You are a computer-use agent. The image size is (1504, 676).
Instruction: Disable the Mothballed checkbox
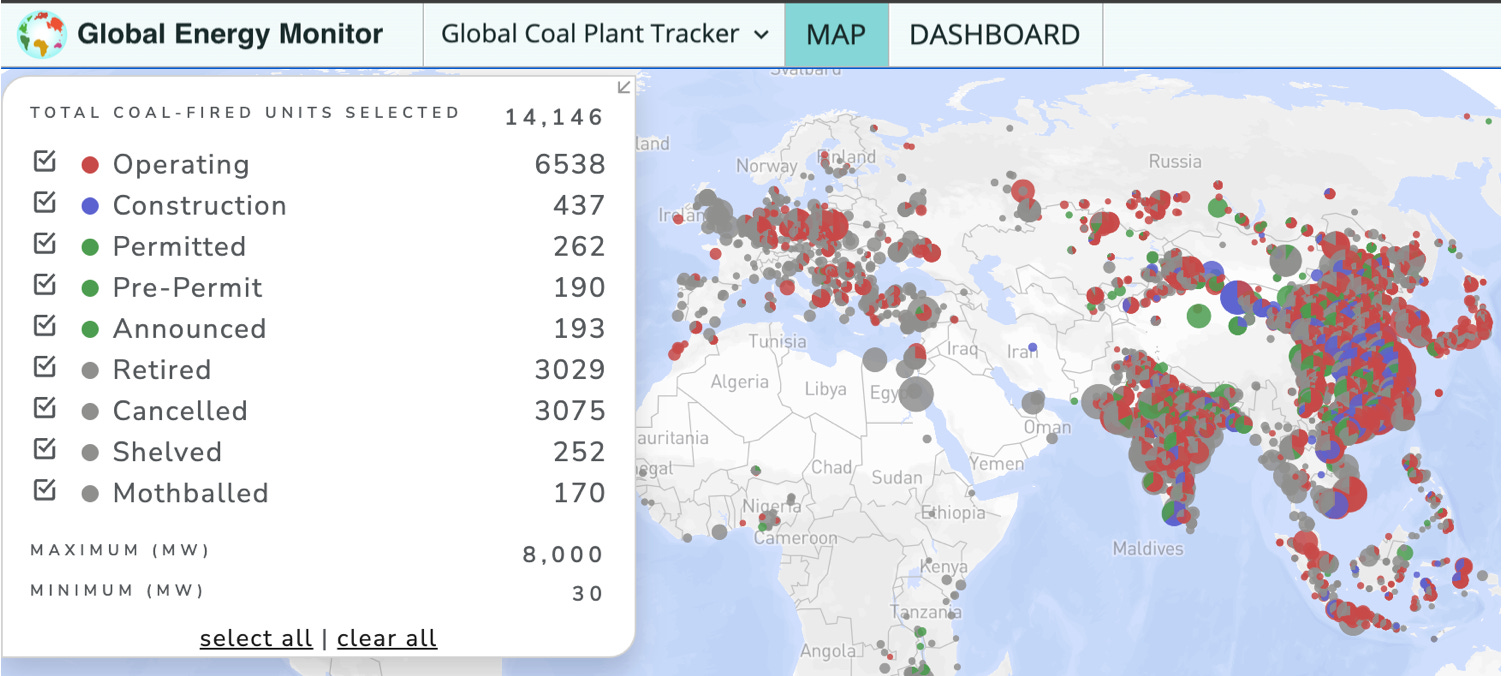(45, 490)
